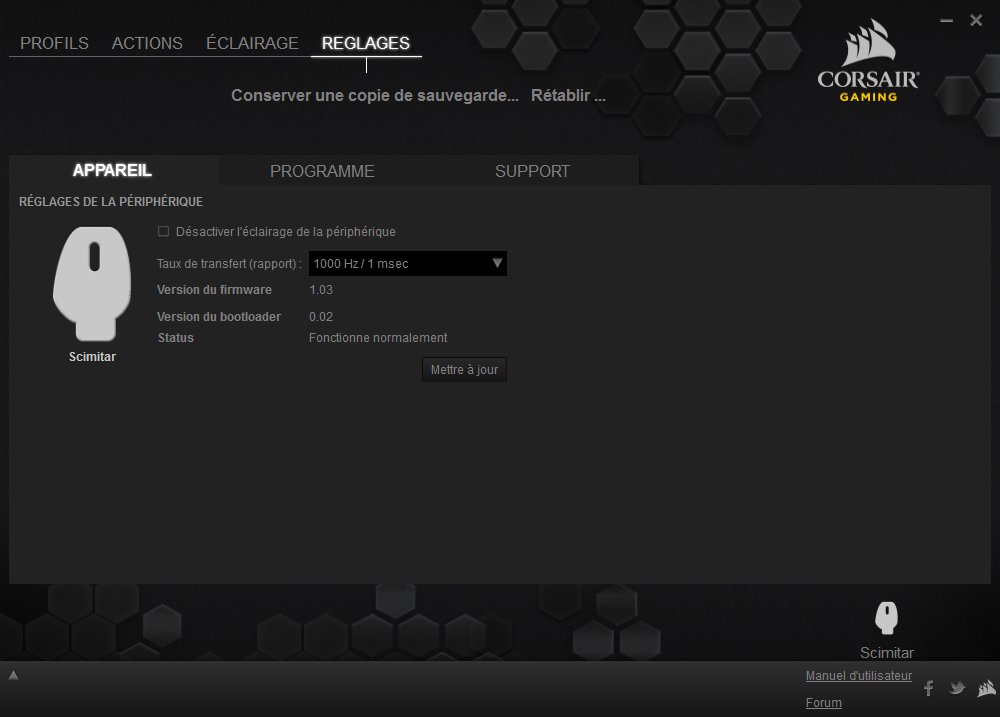Click the Version du bootloader label
This screenshot has width=1000, height=717.
pos(219,316)
